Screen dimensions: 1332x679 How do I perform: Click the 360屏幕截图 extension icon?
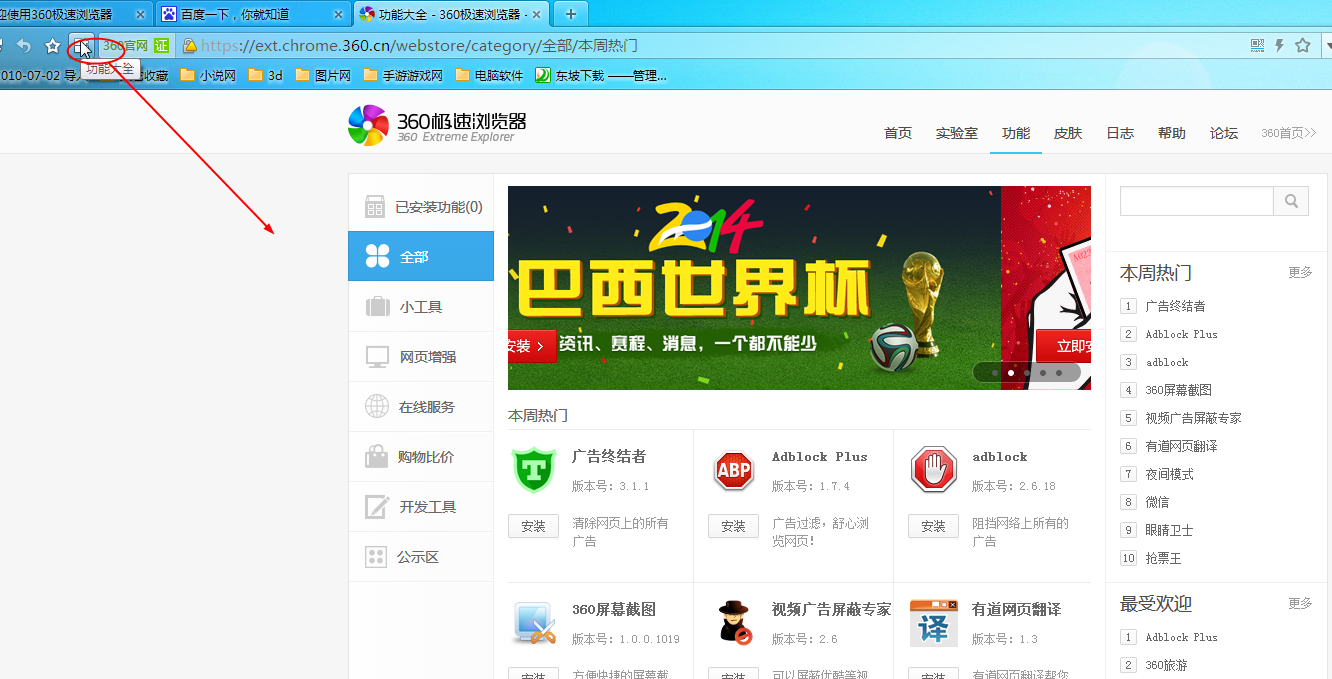pos(534,623)
